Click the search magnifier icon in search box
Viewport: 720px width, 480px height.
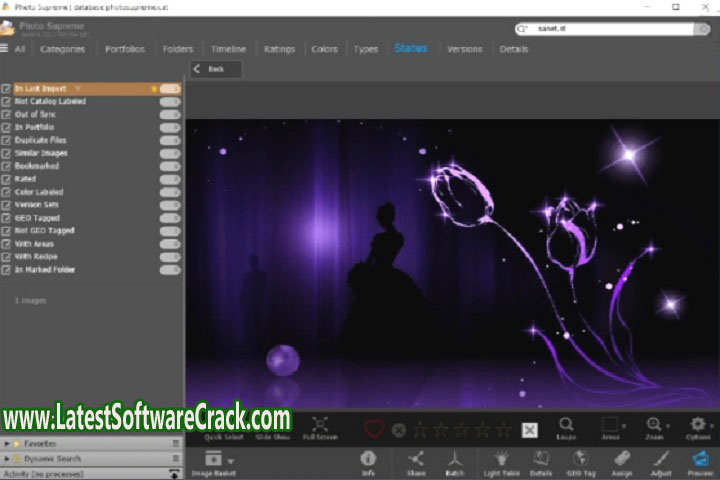(x=522, y=29)
